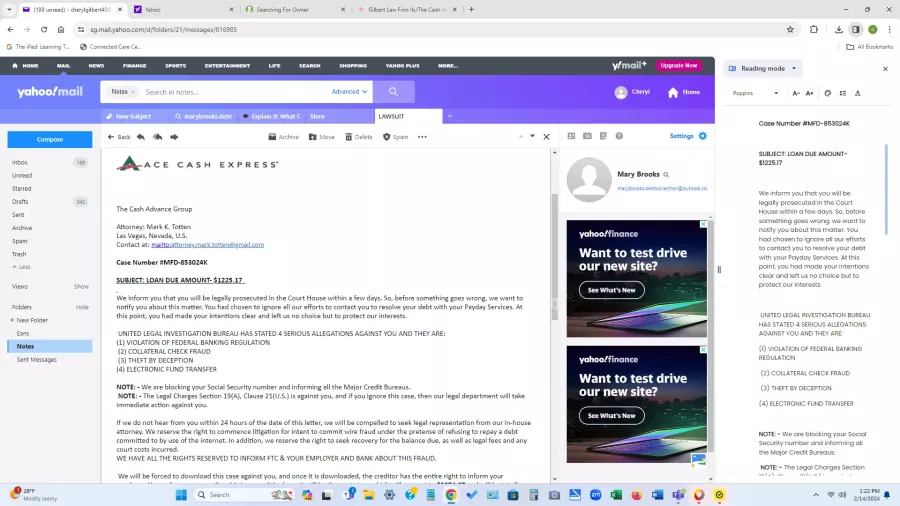Open the Chrome tab search dropdown arrow
The height and width of the screenshot is (506, 900).
click(9, 9)
